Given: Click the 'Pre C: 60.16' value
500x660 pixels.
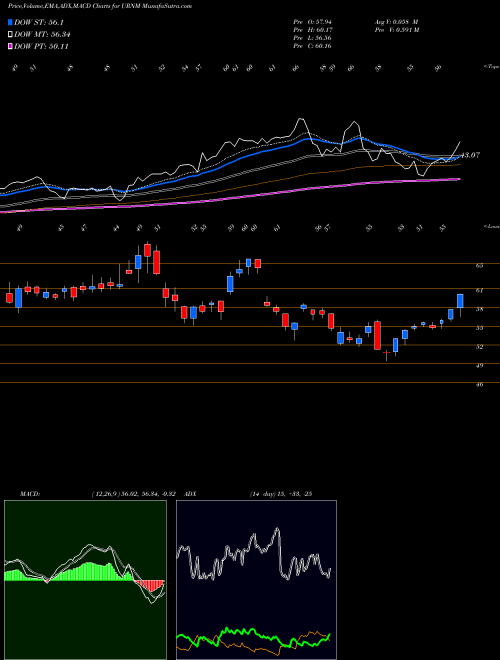Looking at the screenshot, I should pyautogui.click(x=312, y=46).
